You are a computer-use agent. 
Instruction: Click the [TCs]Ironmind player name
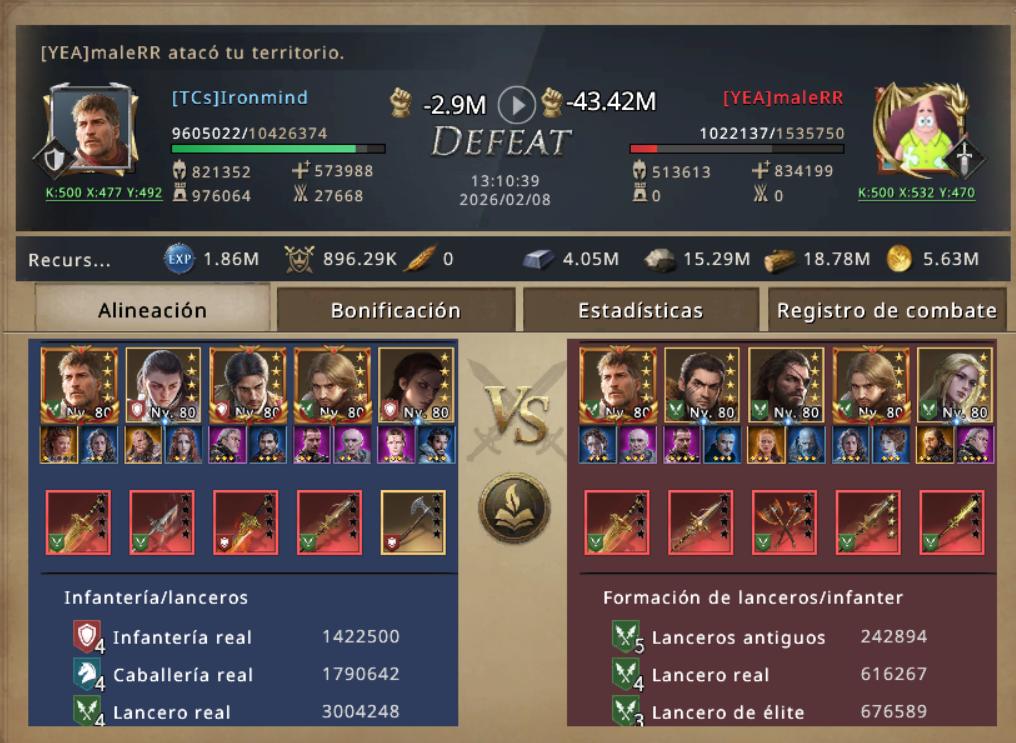point(240,98)
